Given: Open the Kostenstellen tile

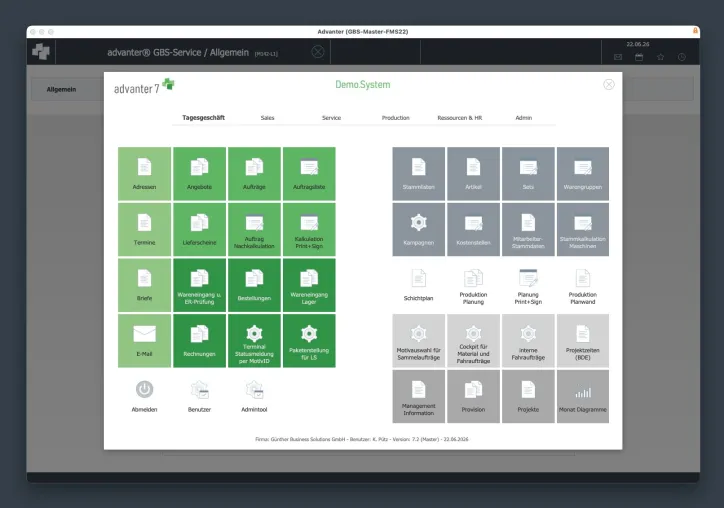Looking at the screenshot, I should (474, 230).
